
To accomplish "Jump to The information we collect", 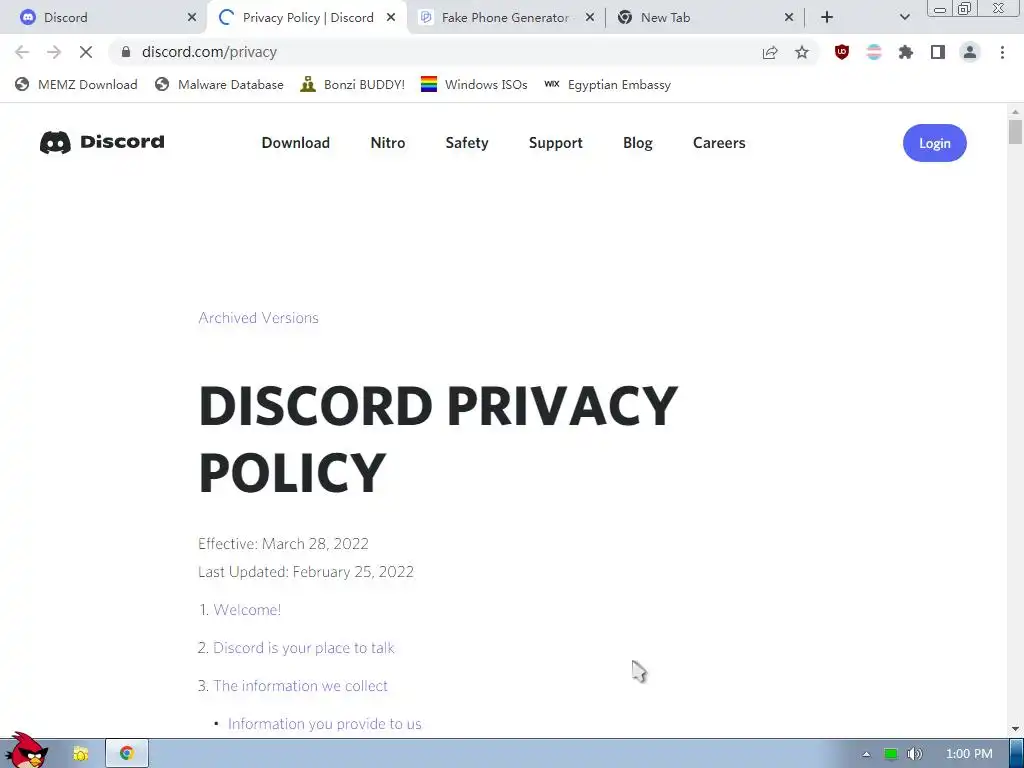I will pos(300,685).
